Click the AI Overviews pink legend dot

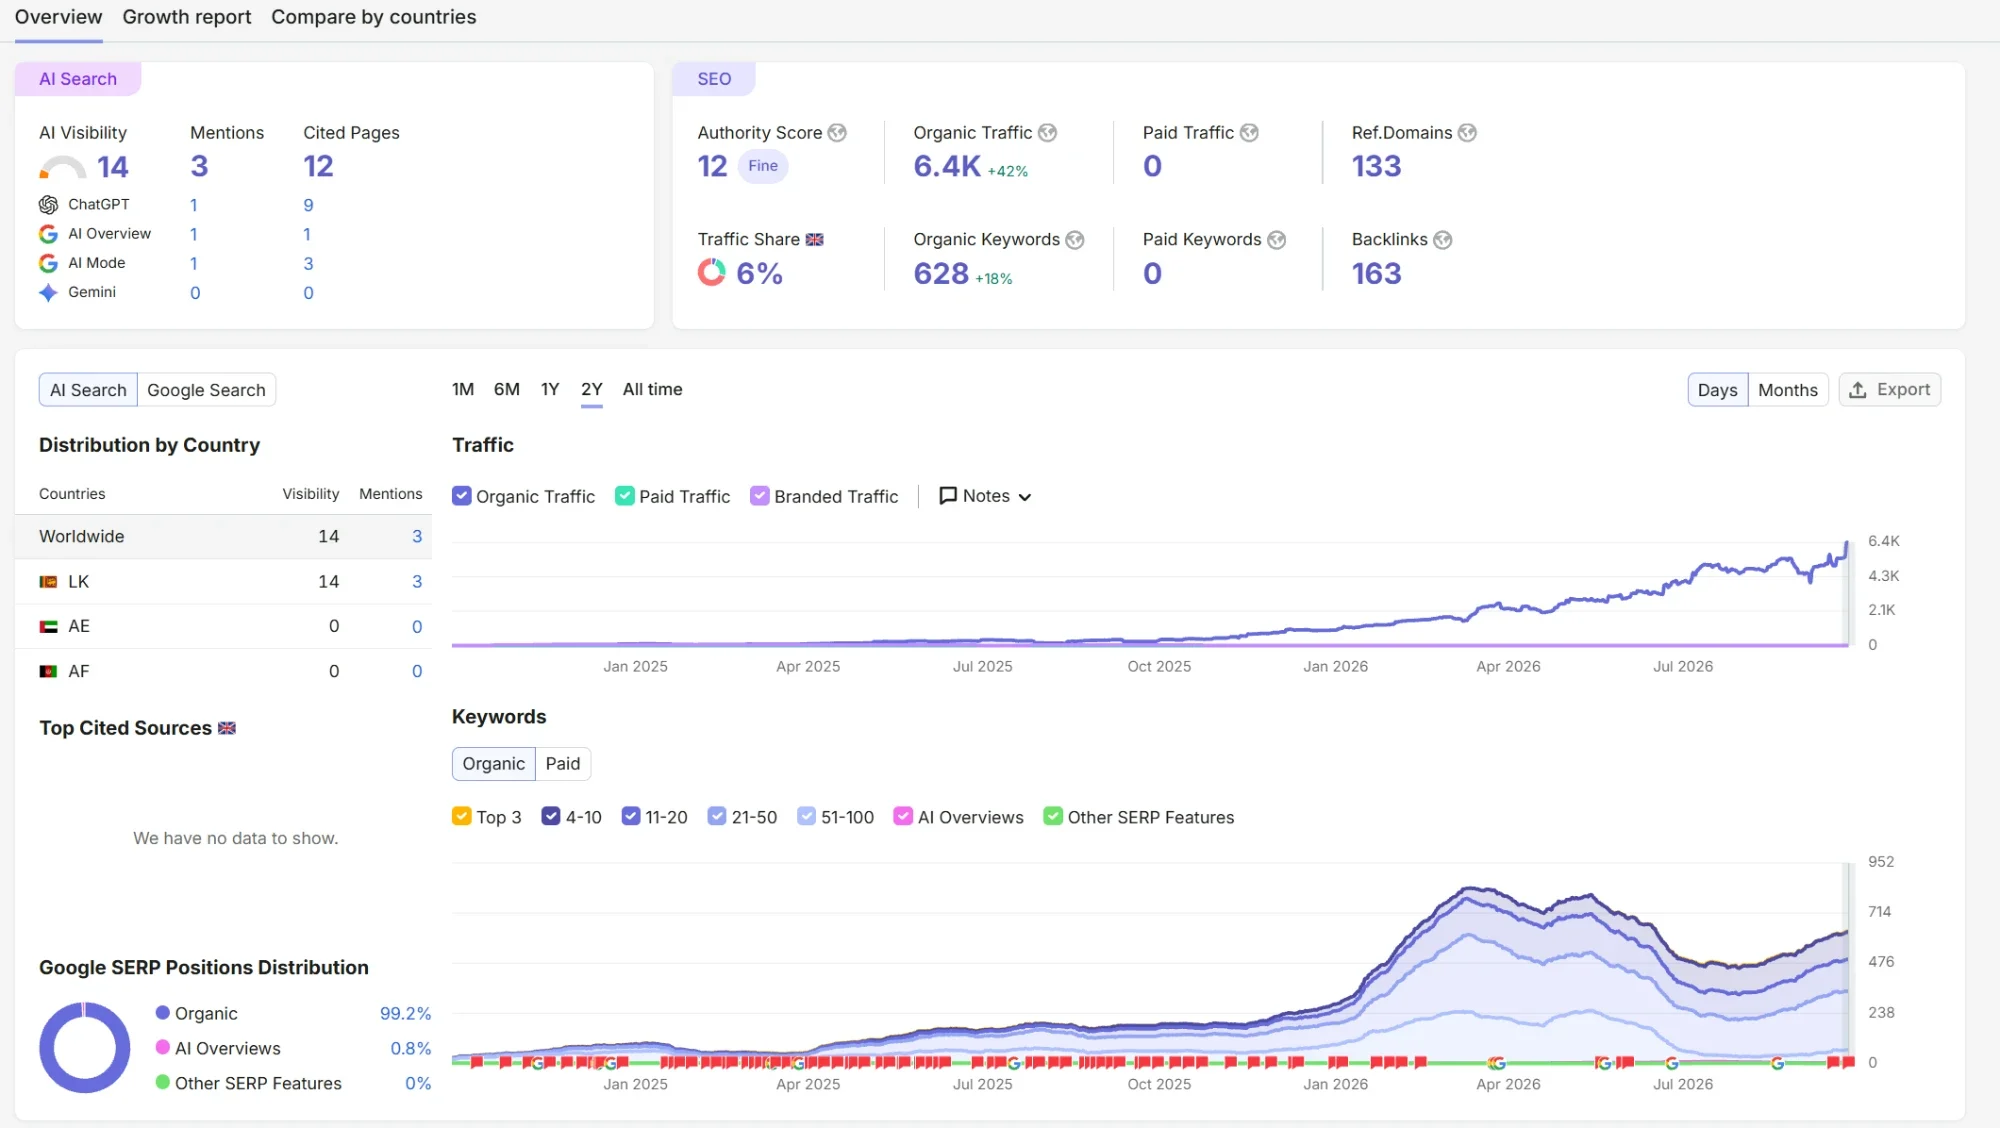pos(163,1048)
